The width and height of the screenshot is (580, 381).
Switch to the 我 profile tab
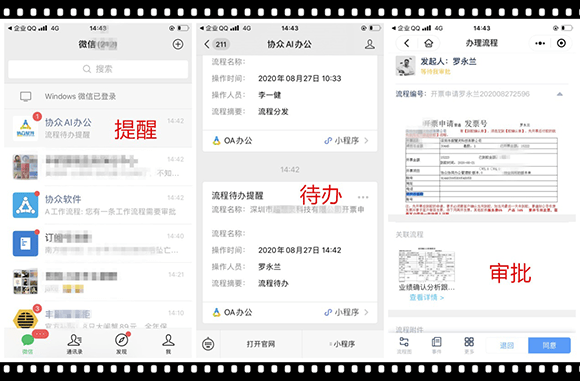(x=168, y=343)
